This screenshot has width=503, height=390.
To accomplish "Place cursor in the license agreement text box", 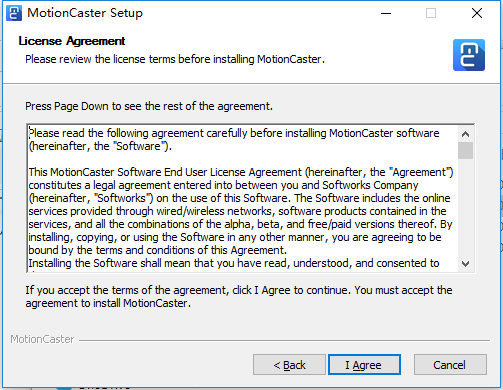I will tap(243, 198).
